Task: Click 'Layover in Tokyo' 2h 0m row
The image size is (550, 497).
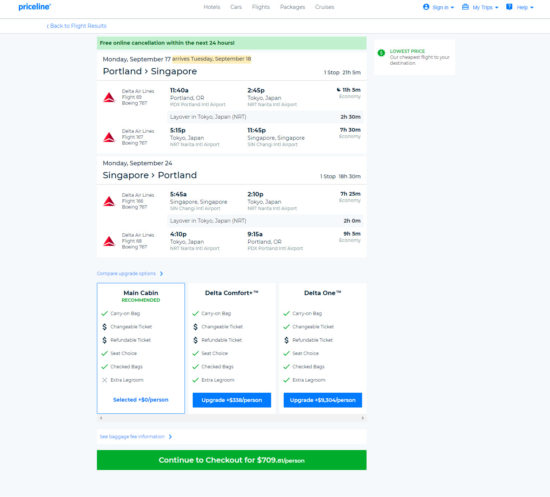Action: click(266, 221)
